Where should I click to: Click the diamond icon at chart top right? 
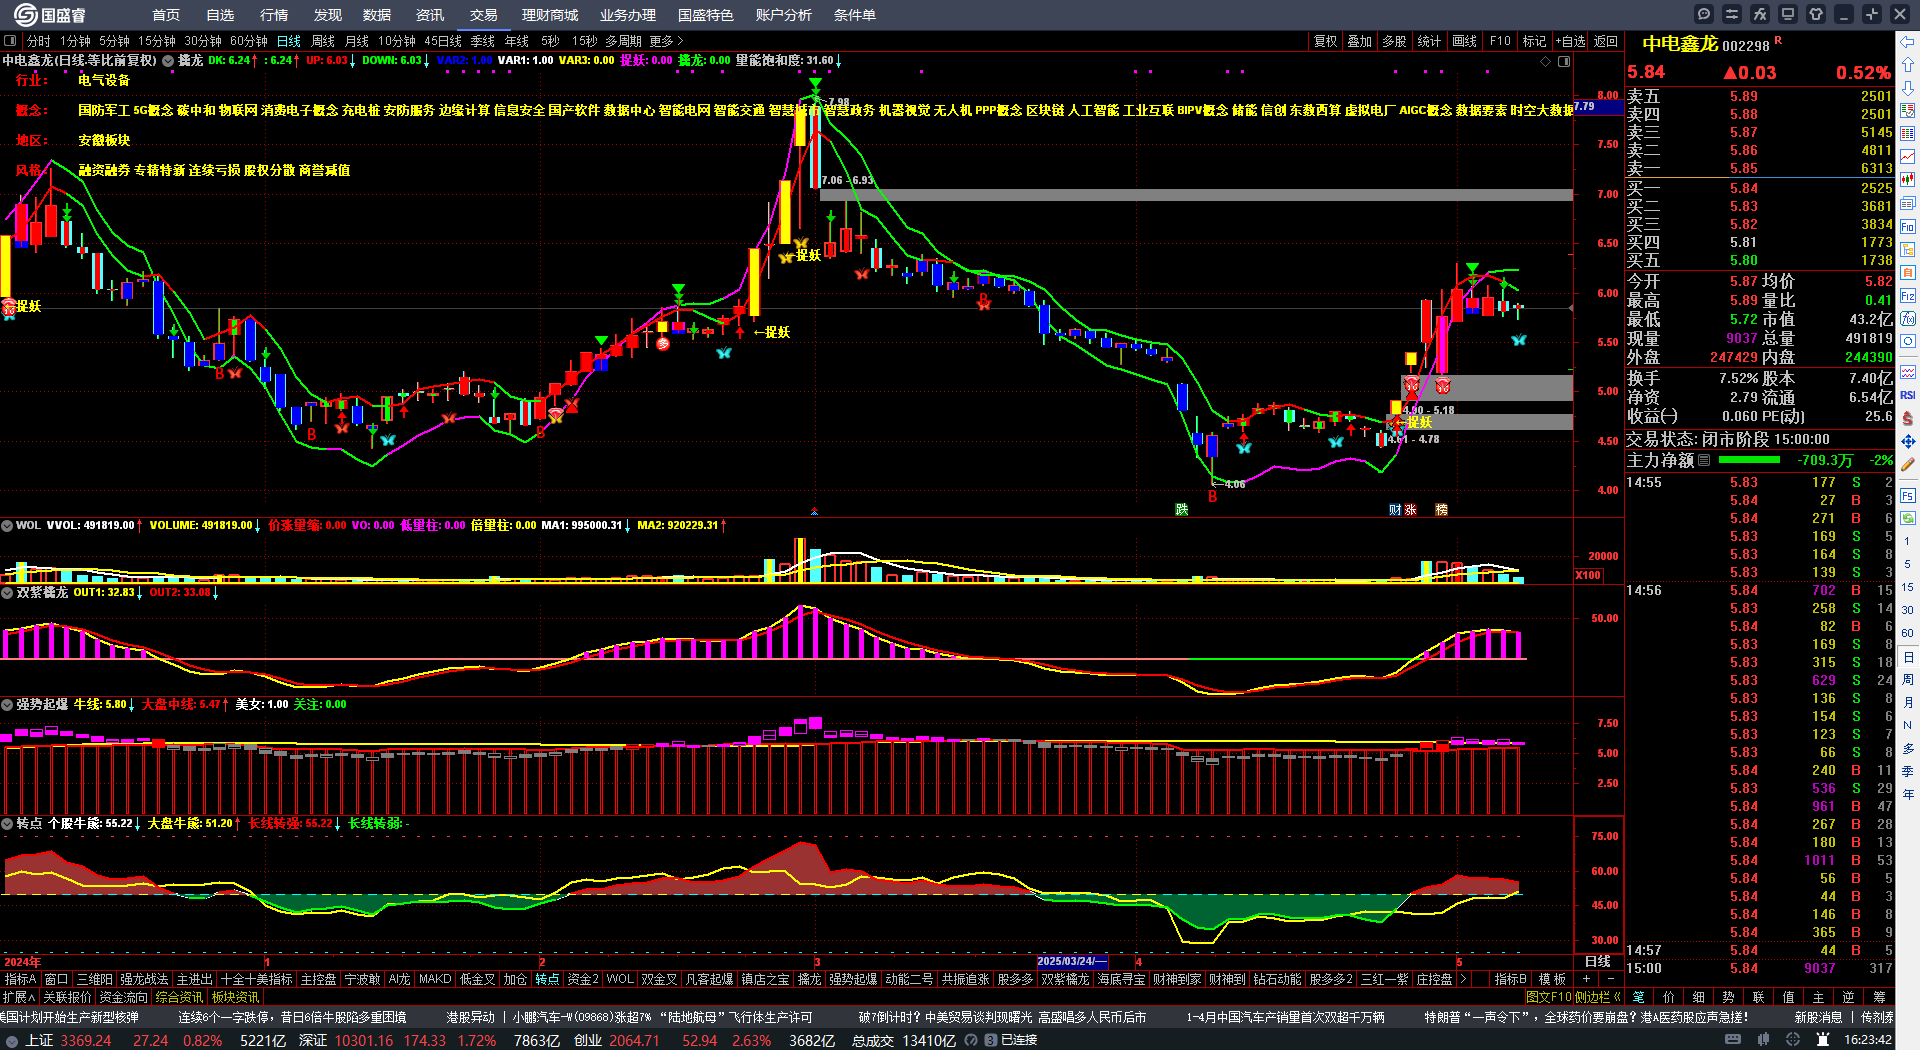pyautogui.click(x=1545, y=61)
